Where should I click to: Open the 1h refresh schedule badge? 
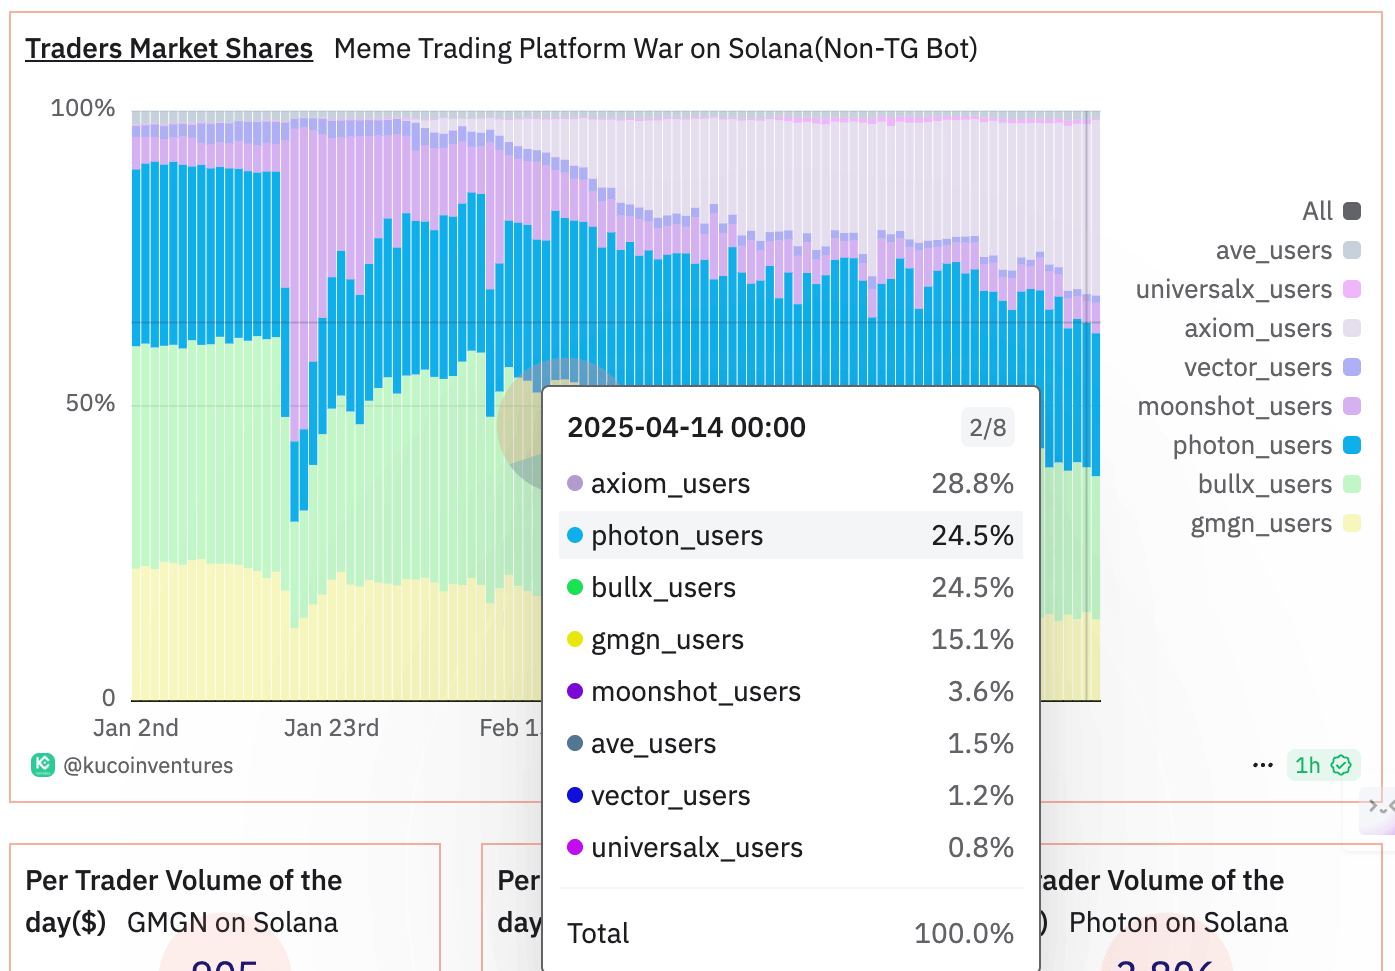coord(1308,765)
